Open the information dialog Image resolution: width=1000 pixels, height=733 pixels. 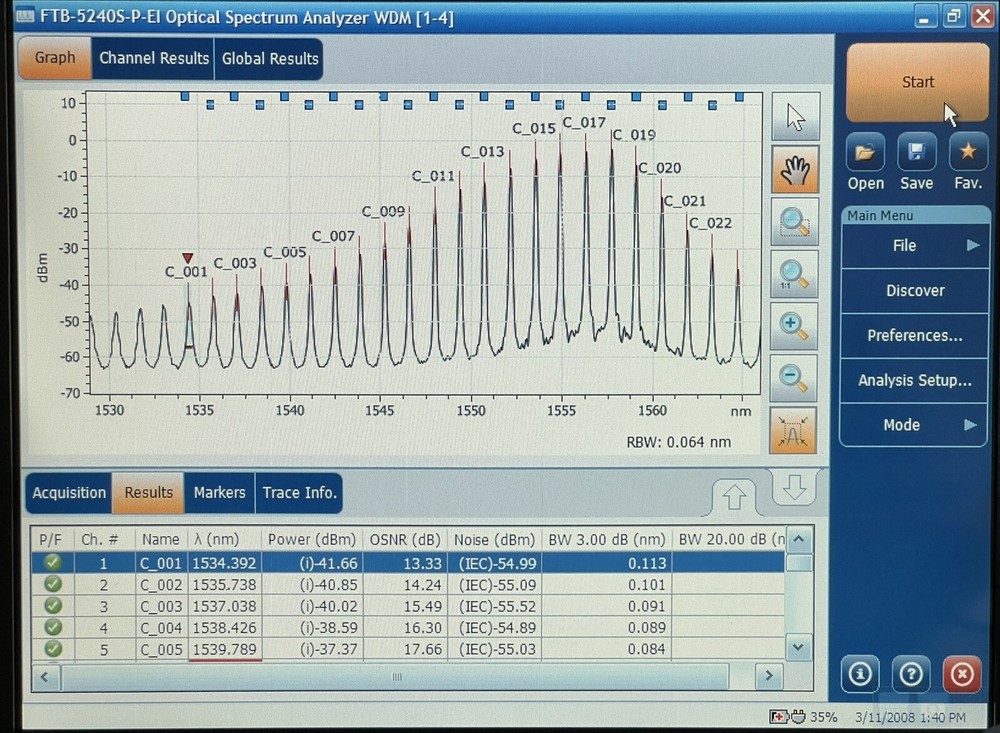point(860,674)
